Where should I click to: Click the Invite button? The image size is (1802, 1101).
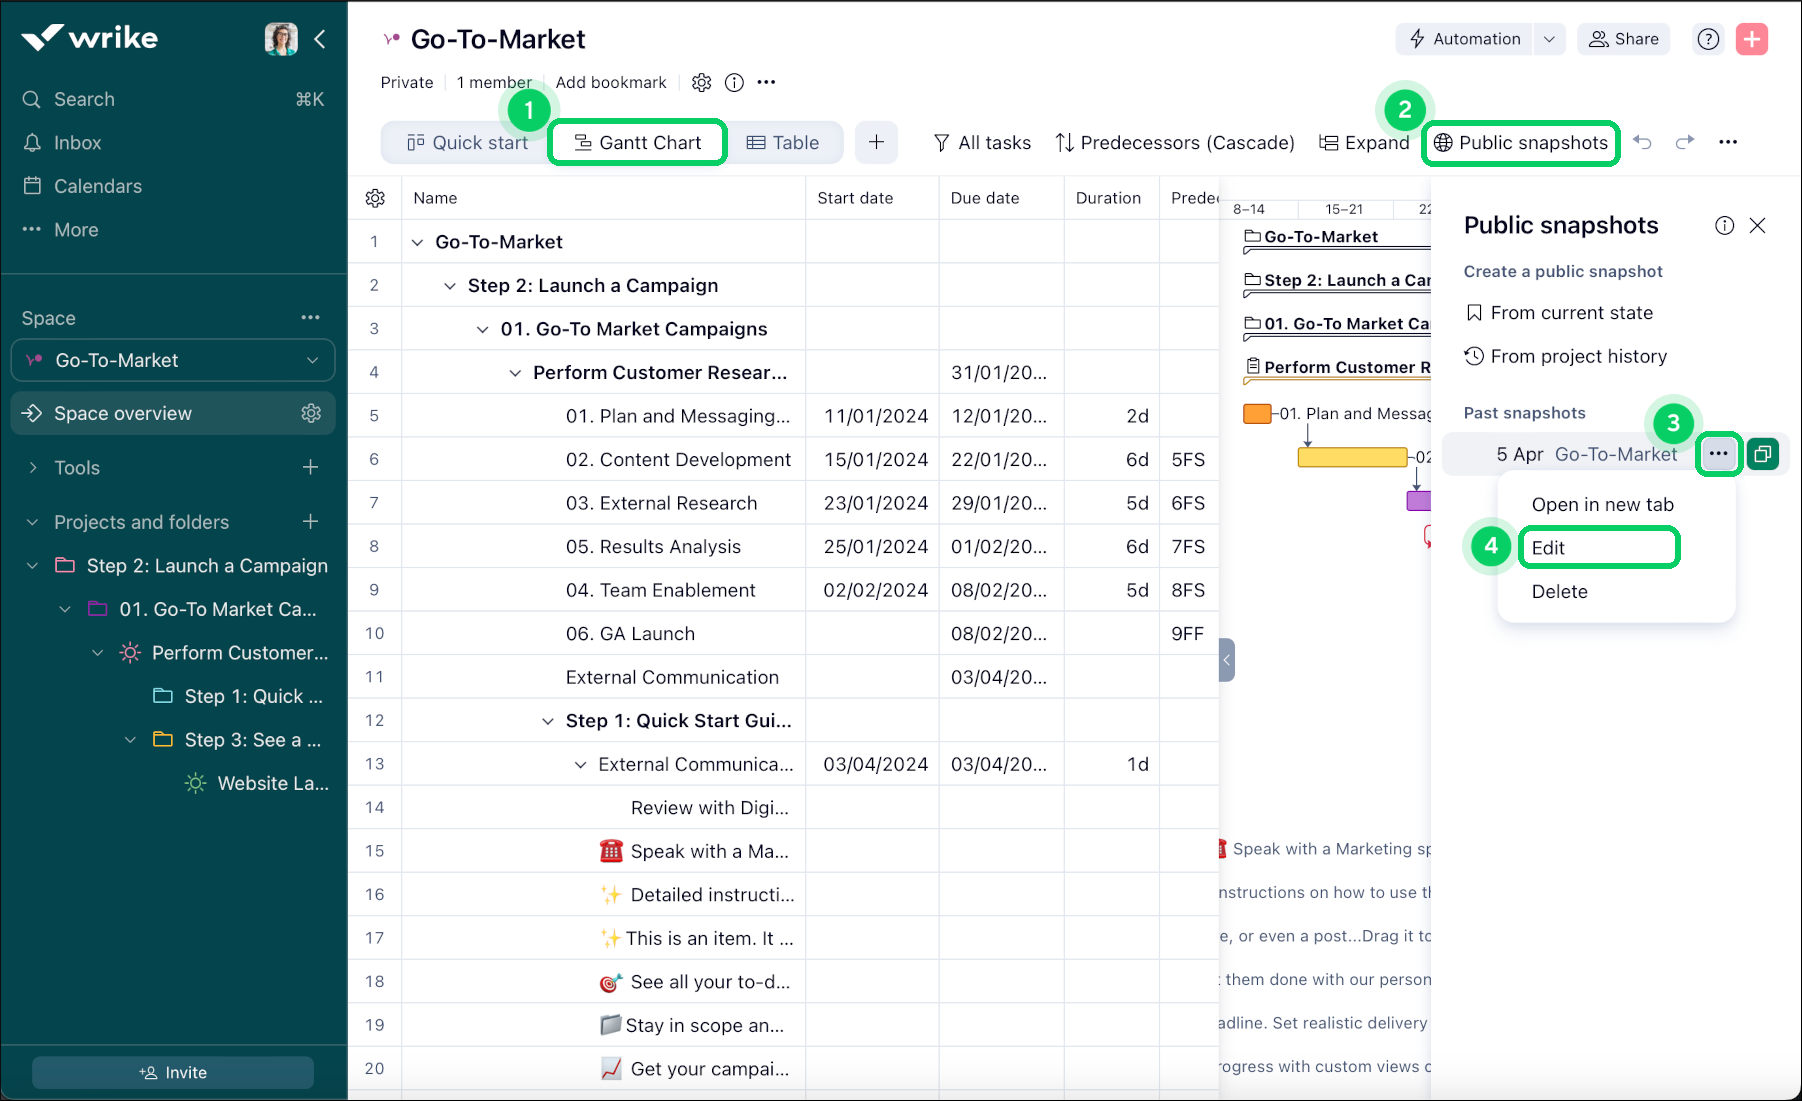tap(173, 1072)
